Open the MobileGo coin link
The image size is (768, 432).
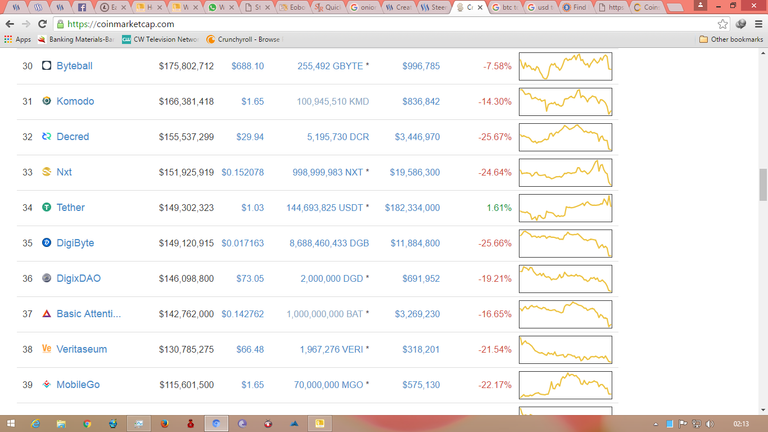78,384
